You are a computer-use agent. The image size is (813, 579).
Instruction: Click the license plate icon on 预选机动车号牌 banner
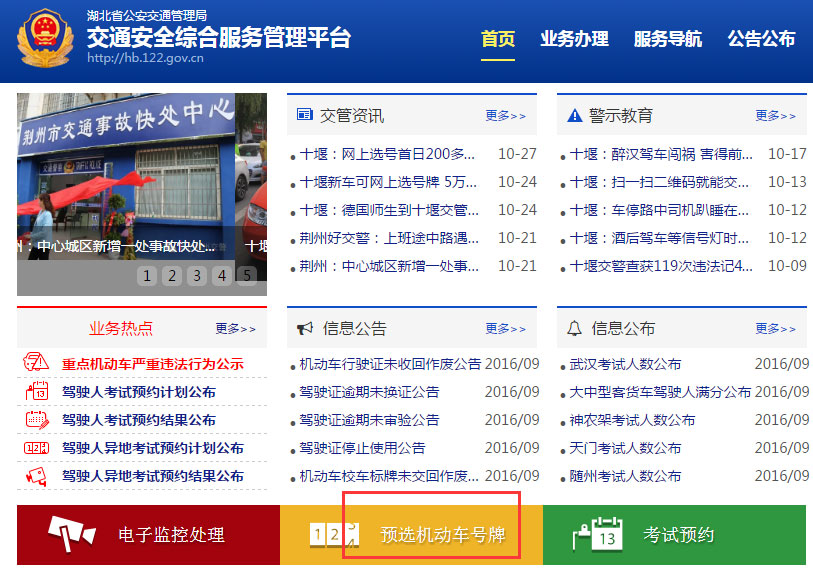[x=333, y=534]
